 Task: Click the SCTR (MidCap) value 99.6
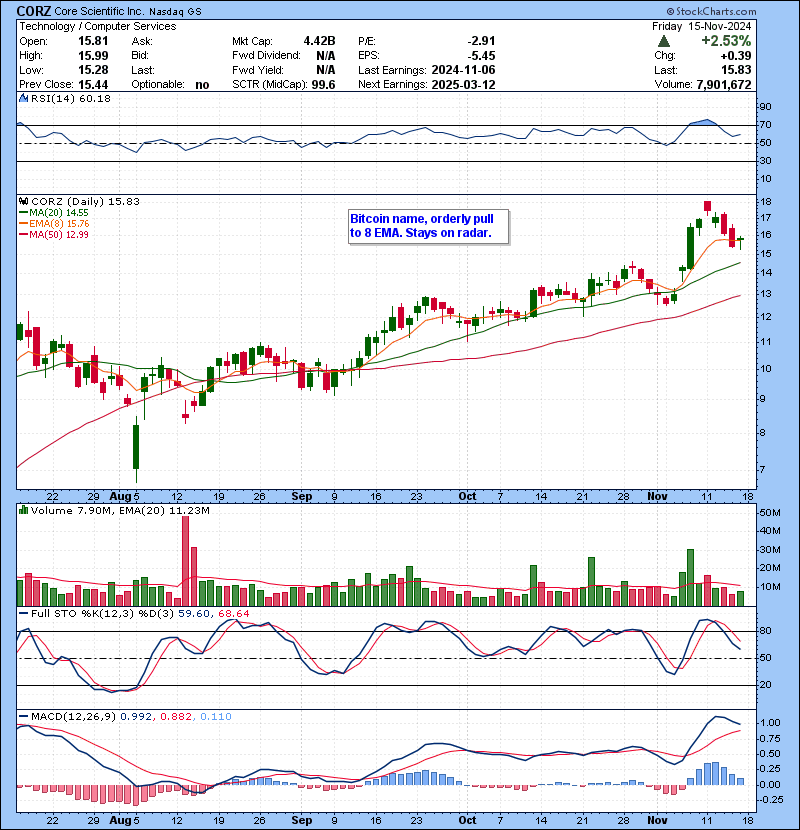point(323,85)
